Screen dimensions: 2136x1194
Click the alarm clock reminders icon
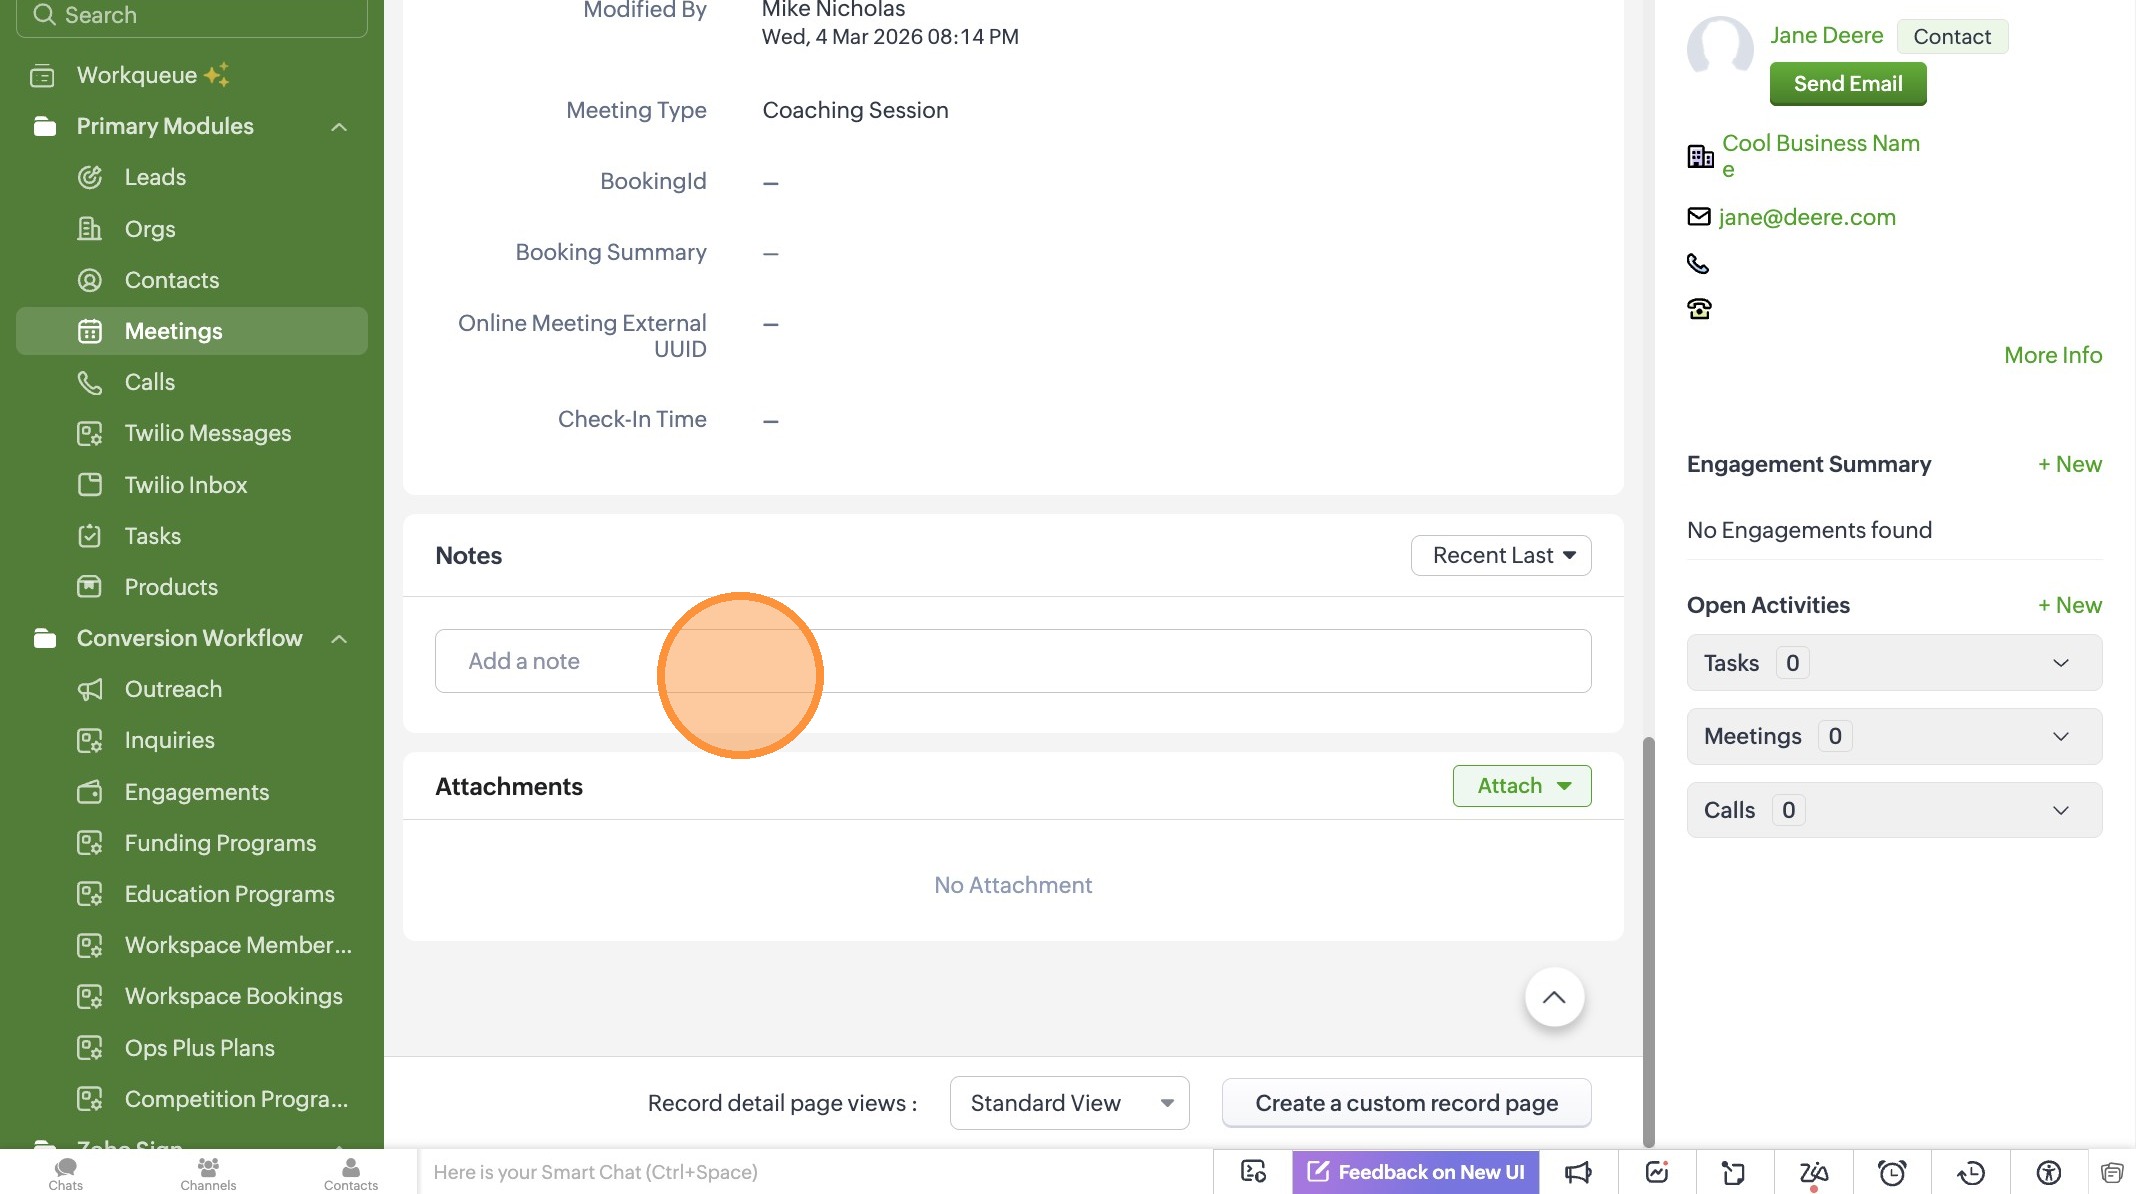coord(1891,1172)
